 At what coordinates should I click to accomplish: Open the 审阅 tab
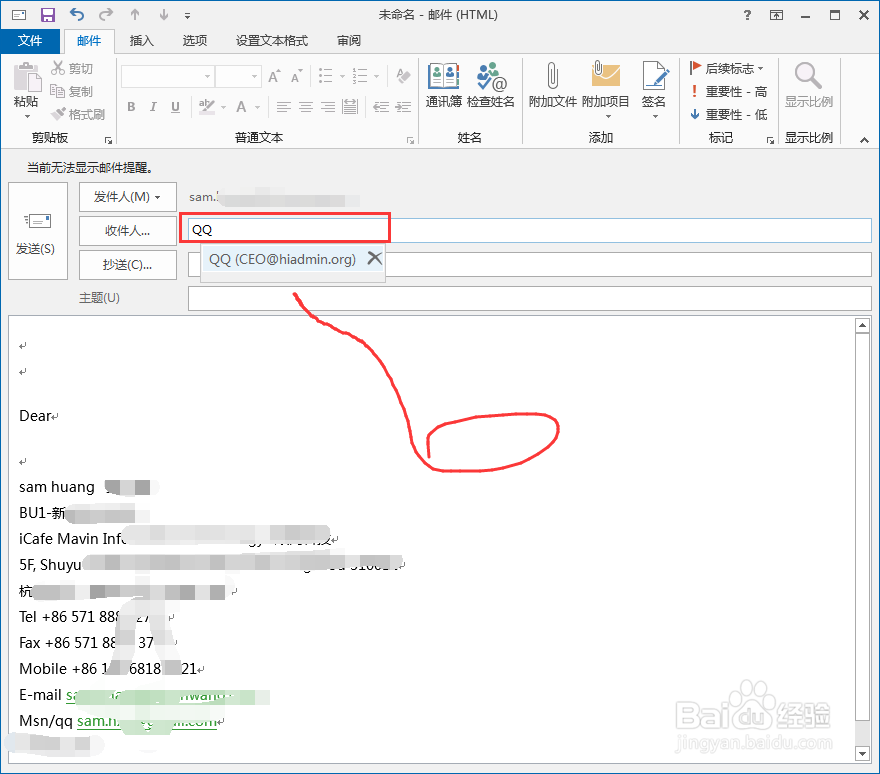pyautogui.click(x=349, y=40)
